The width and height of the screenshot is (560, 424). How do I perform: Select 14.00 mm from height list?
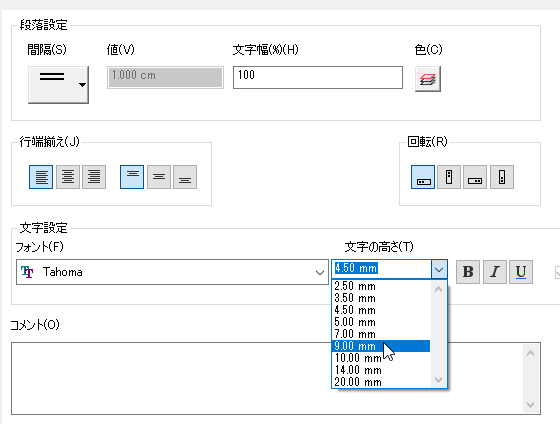tap(381, 370)
